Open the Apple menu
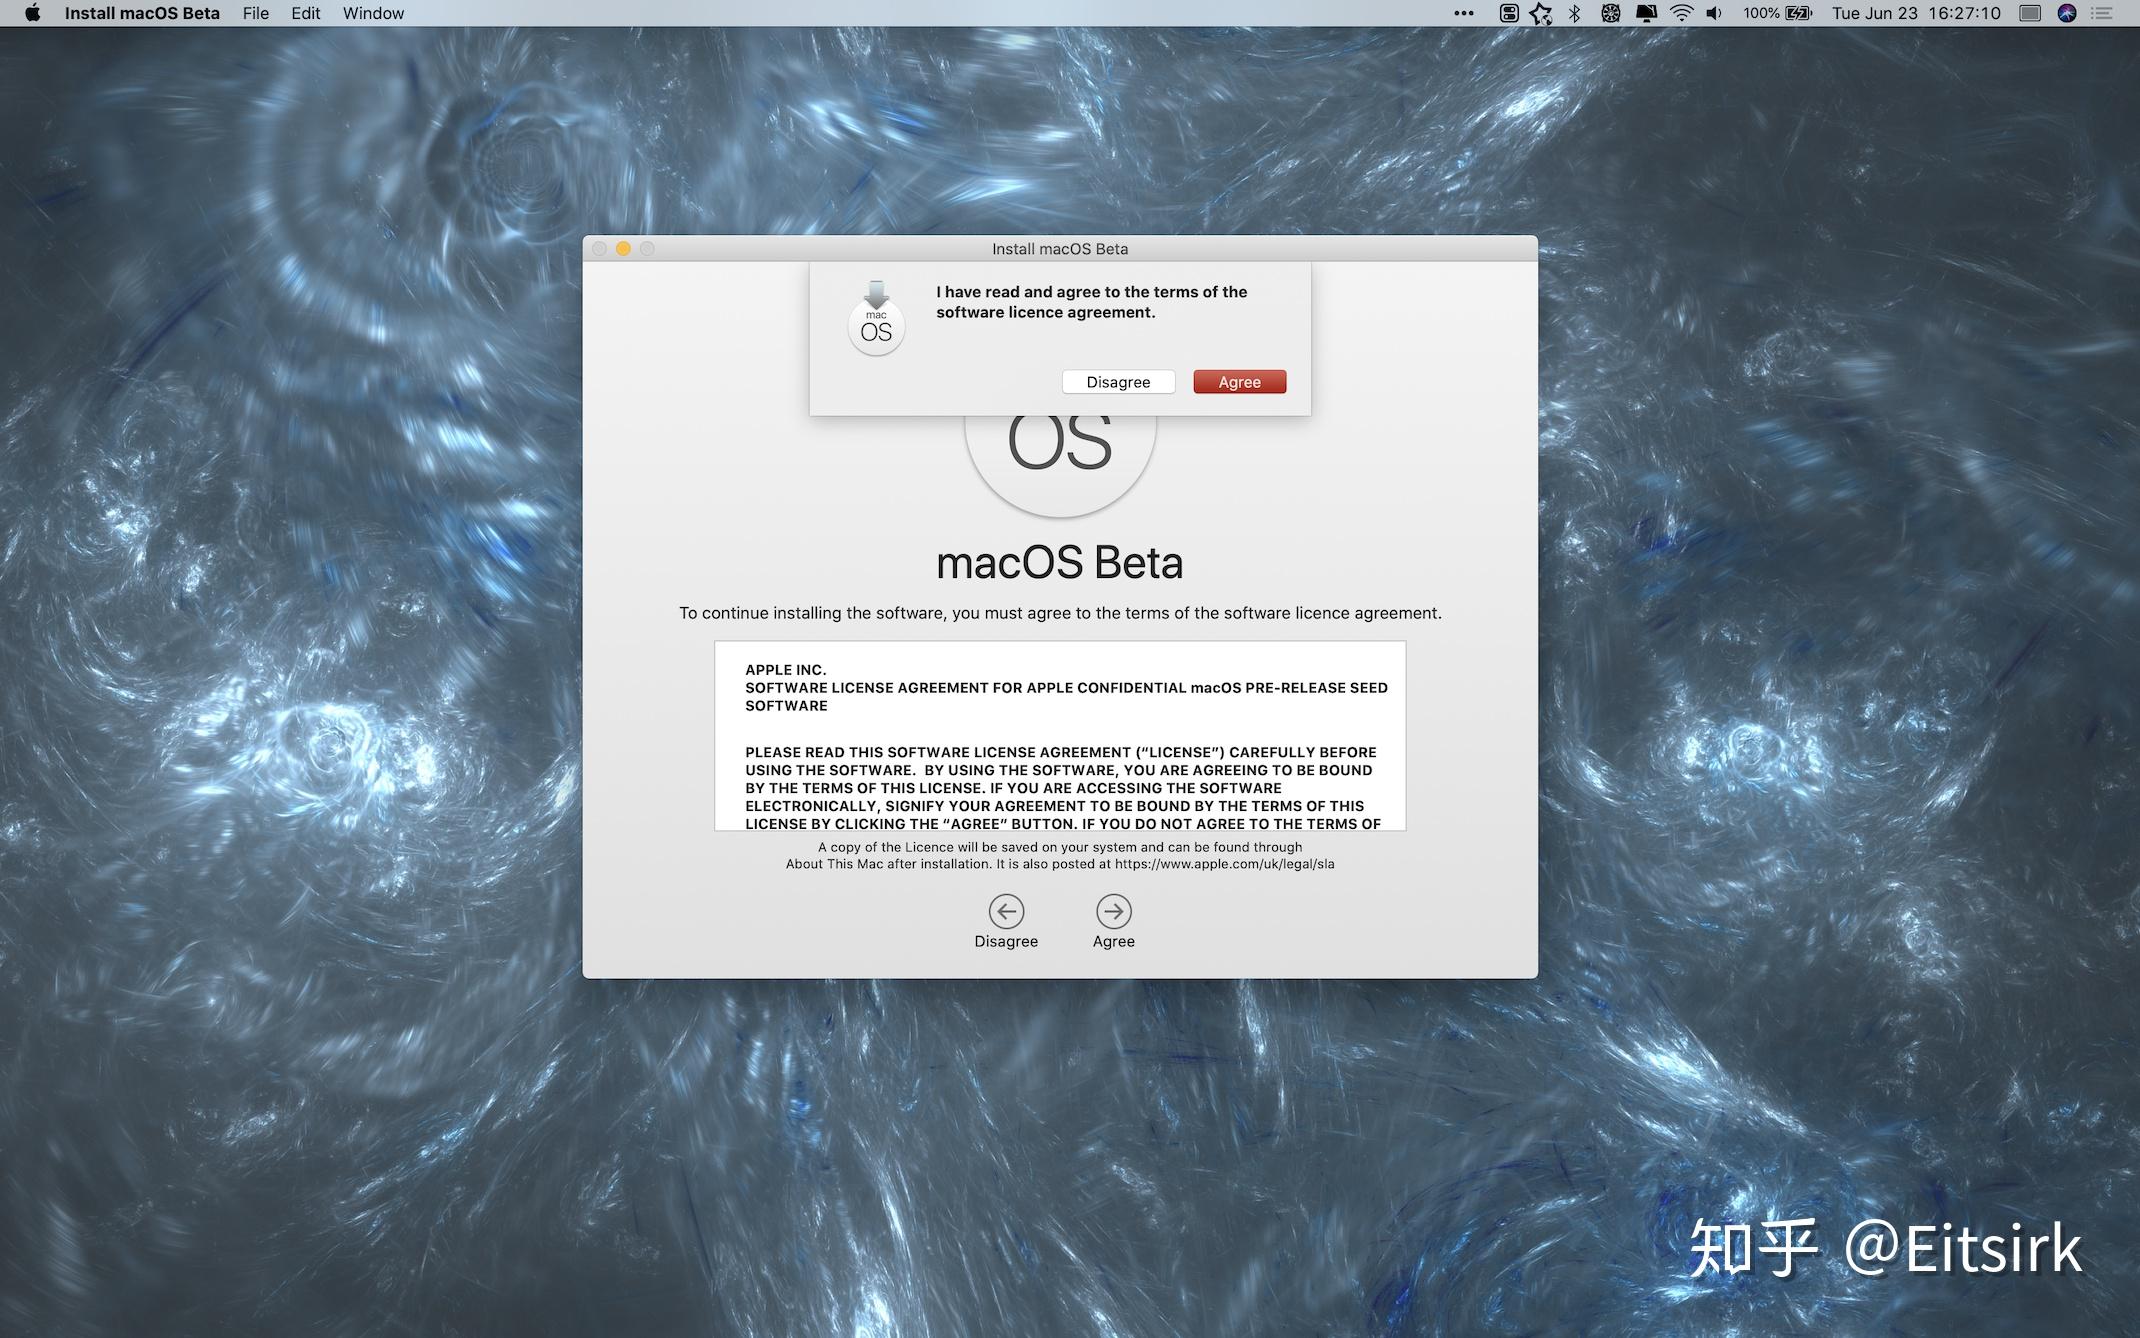This screenshot has height=1338, width=2140. pyautogui.click(x=32, y=13)
